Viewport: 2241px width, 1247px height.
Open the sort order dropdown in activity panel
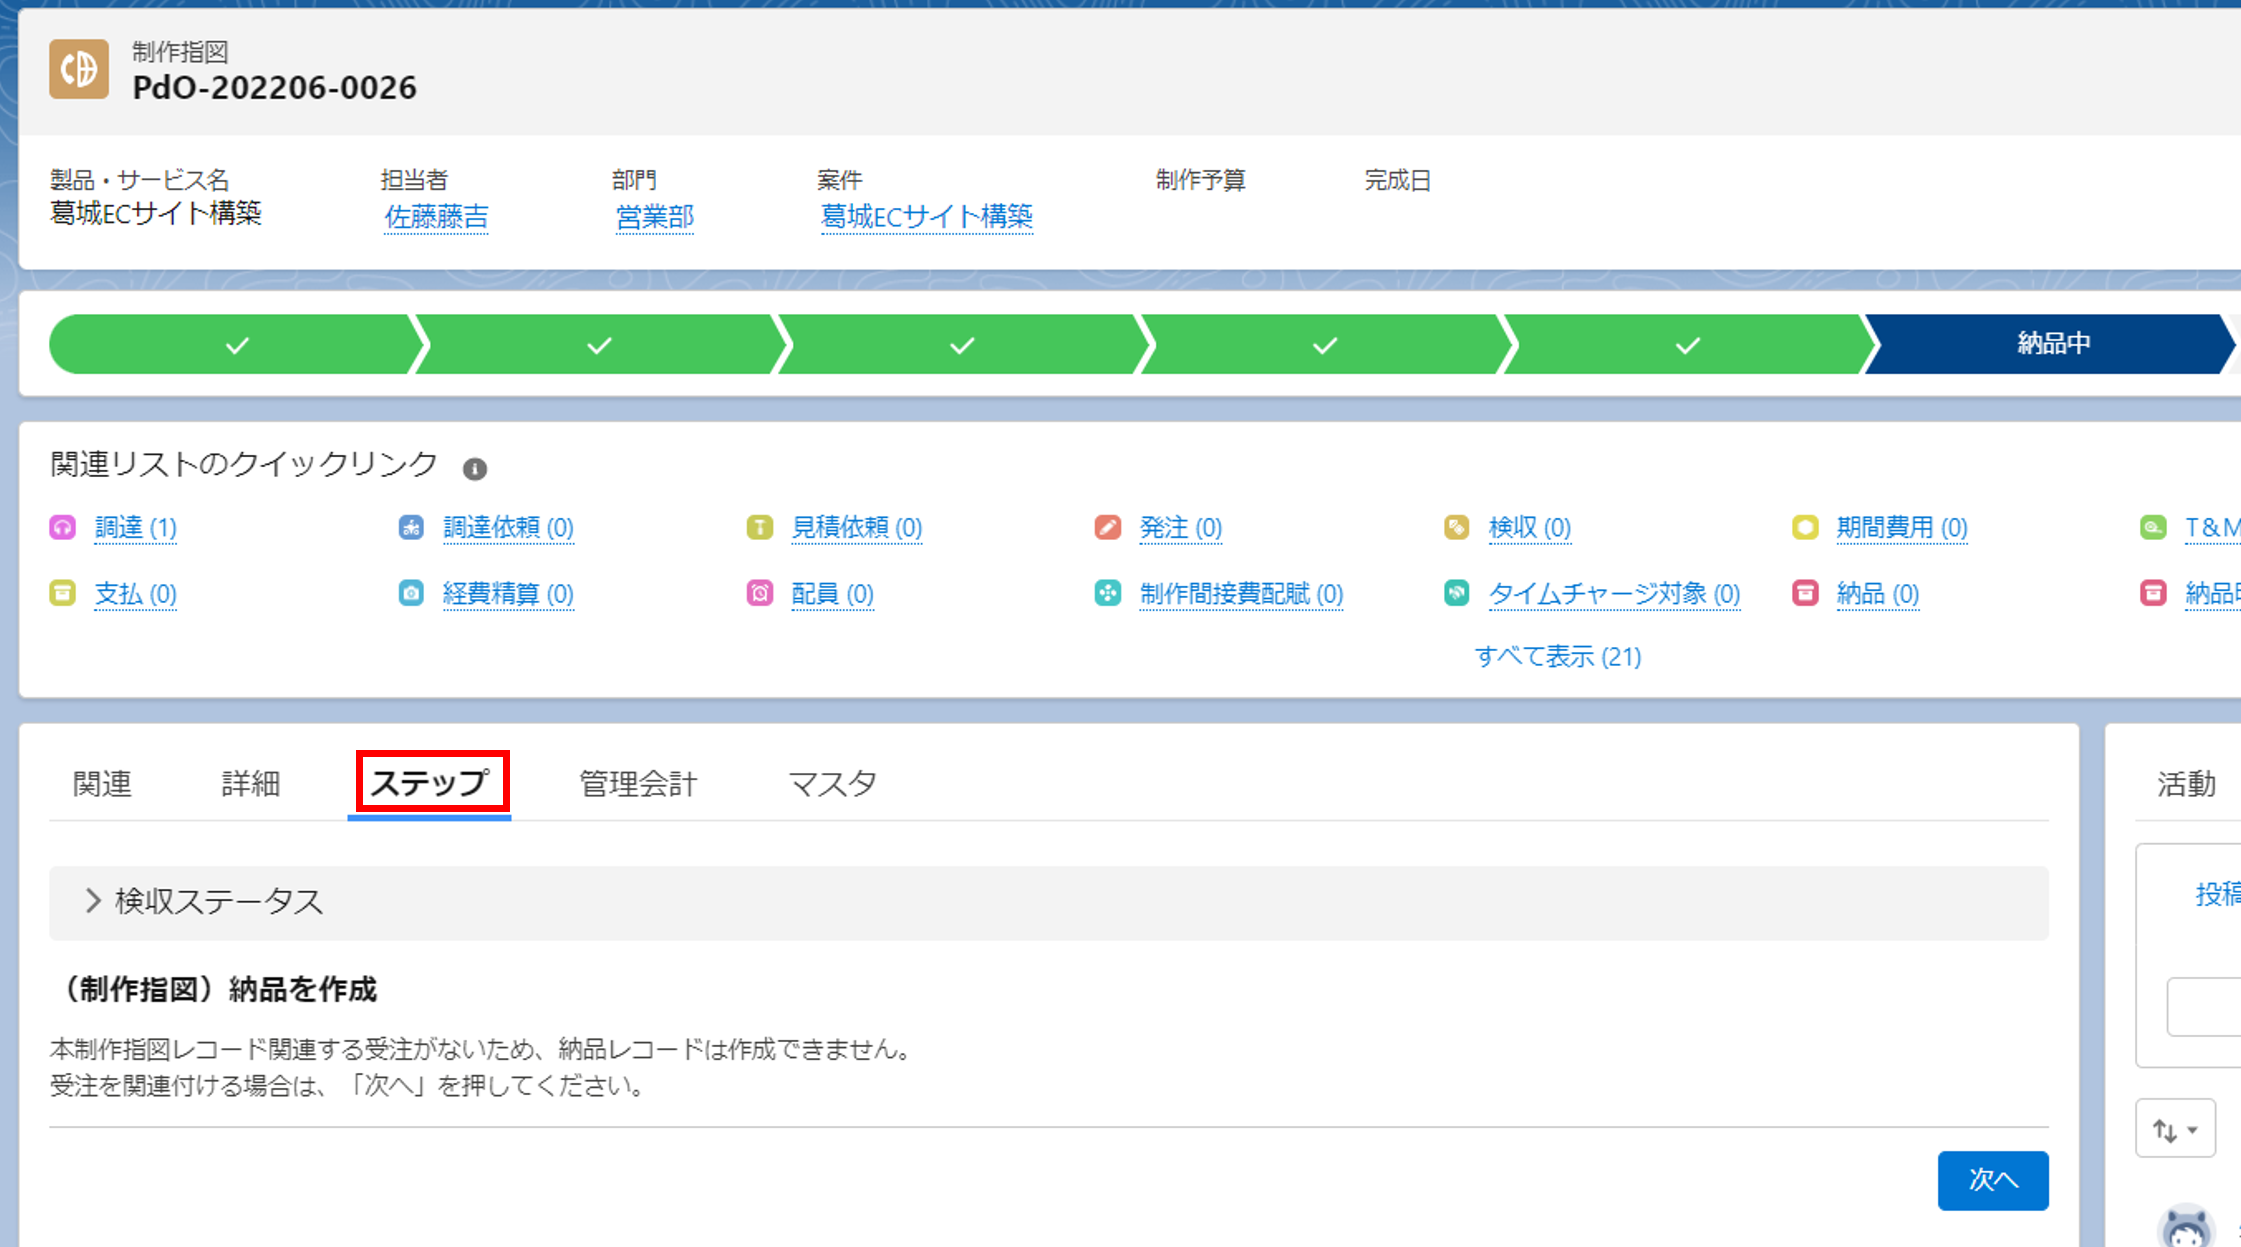click(x=2175, y=1129)
